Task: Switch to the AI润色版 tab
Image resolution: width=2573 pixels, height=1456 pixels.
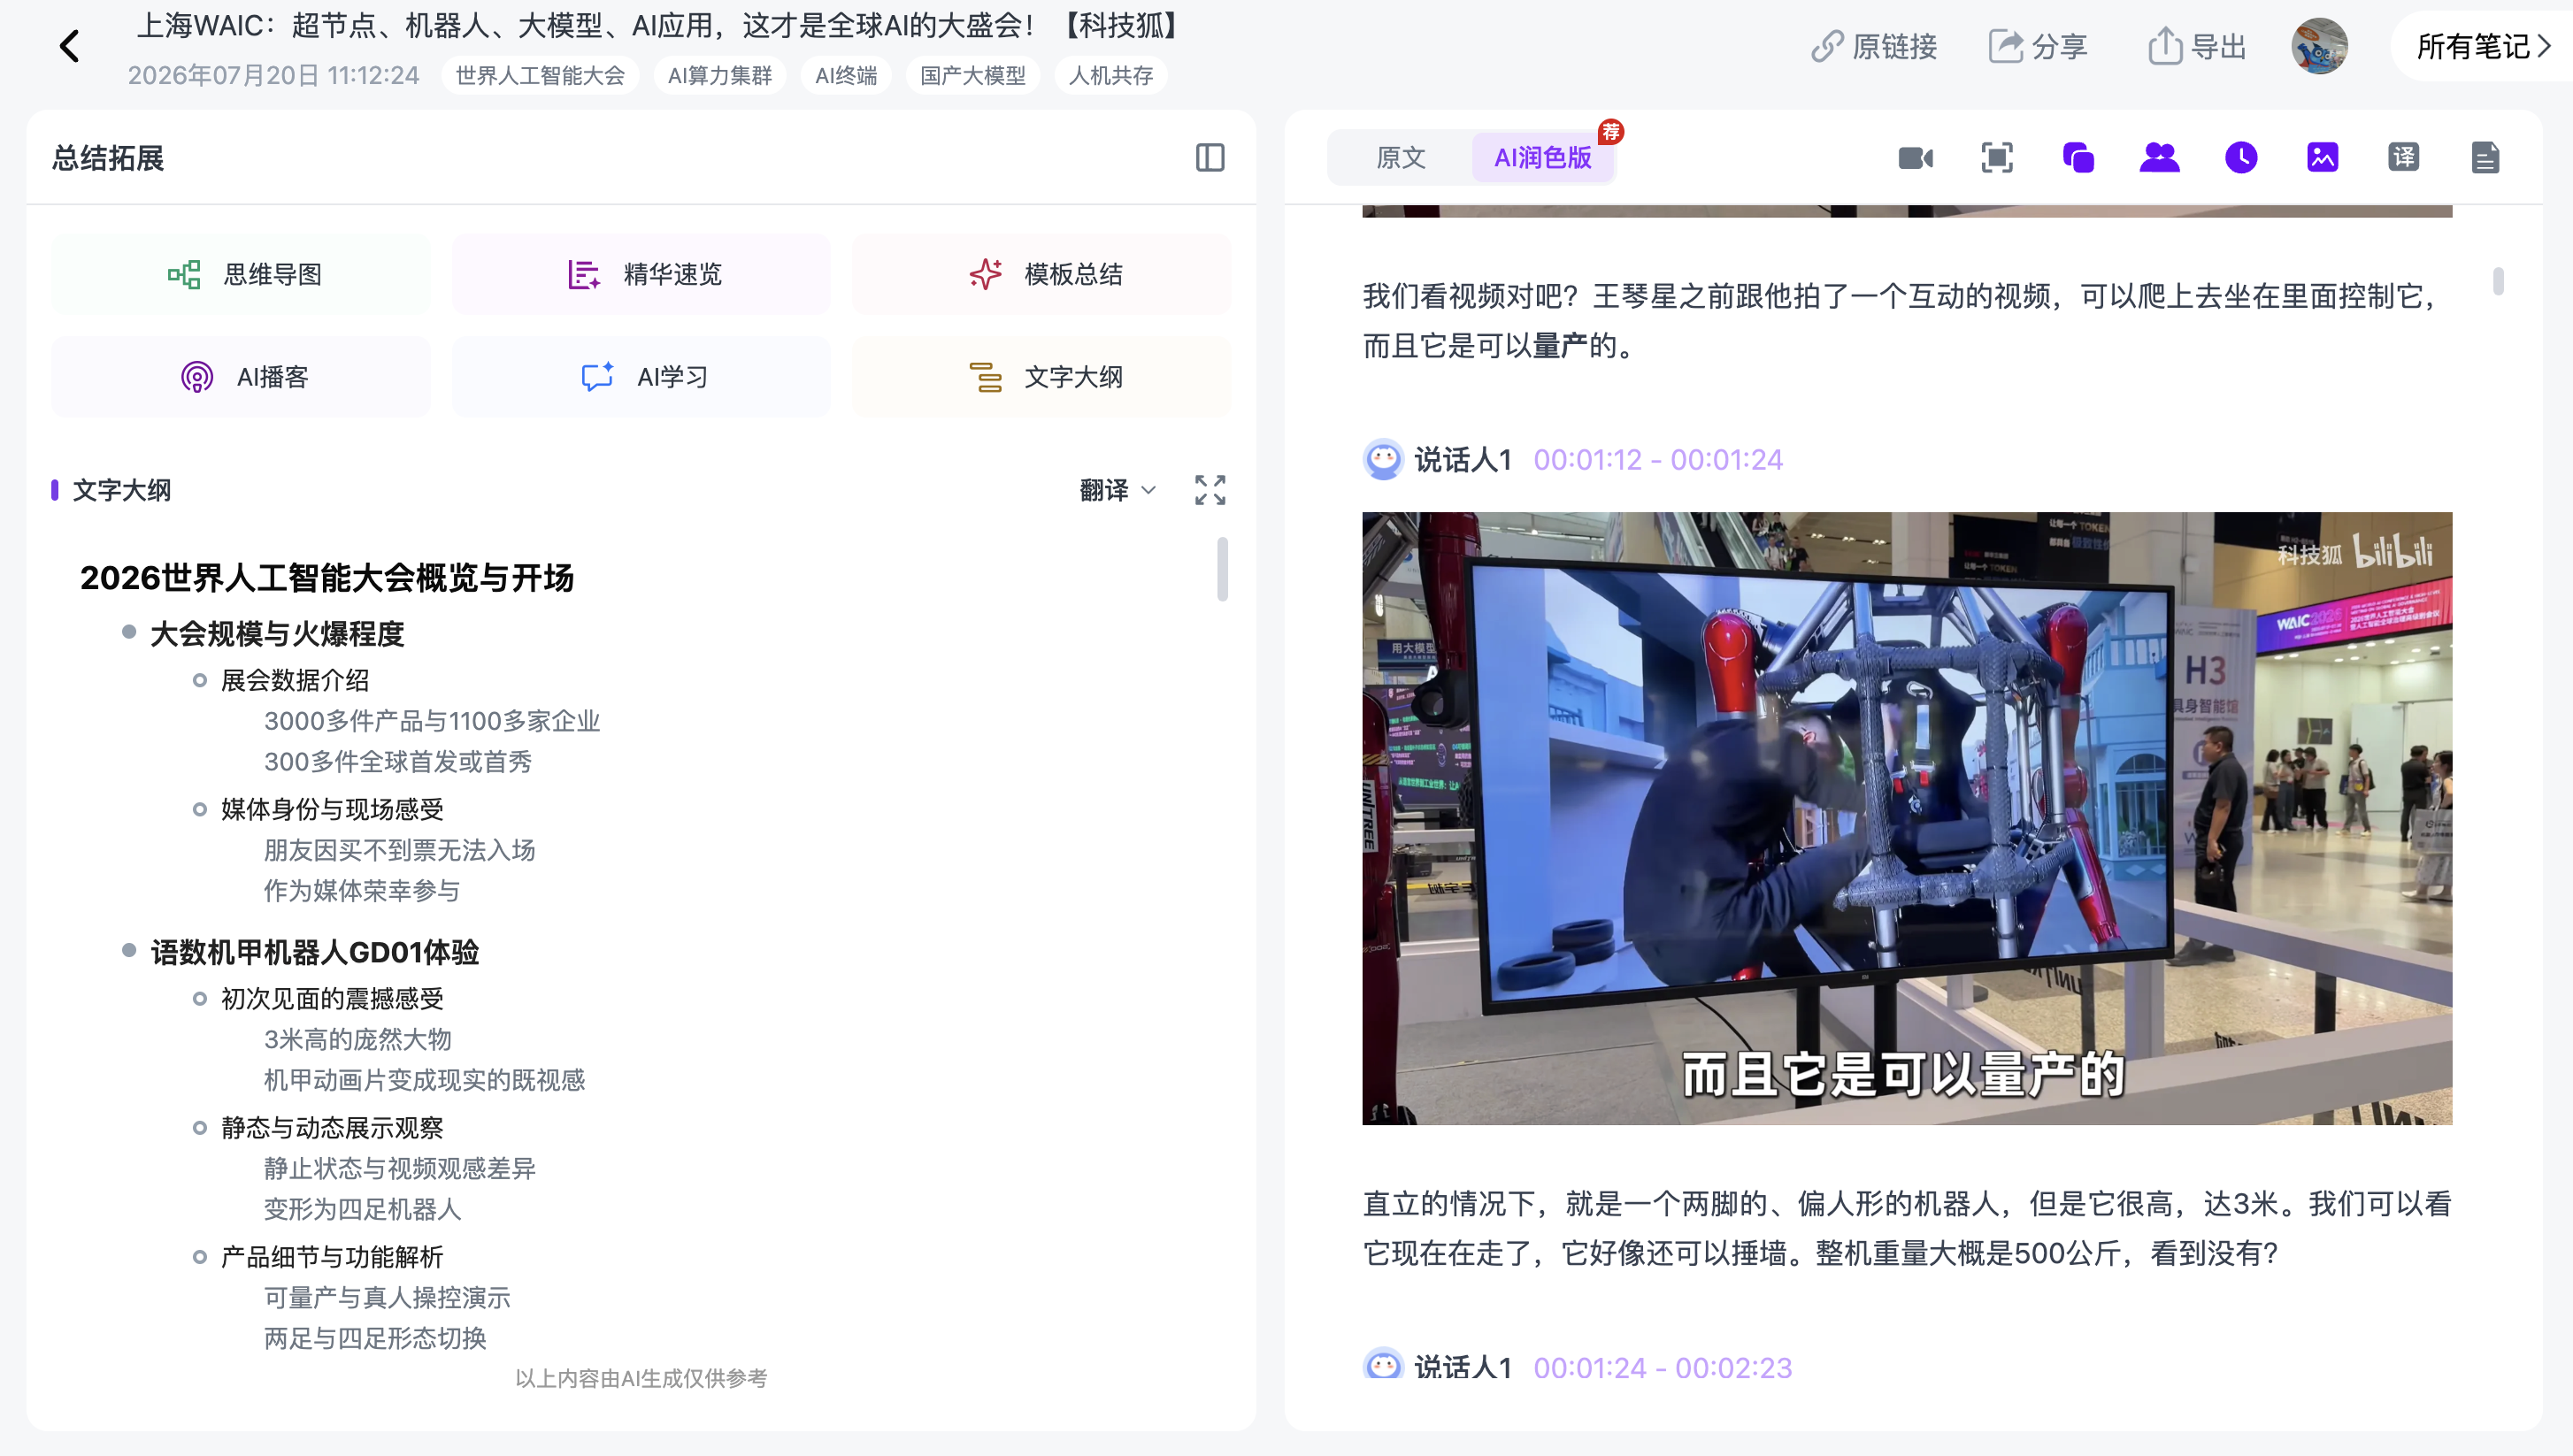Action: click(x=1542, y=158)
